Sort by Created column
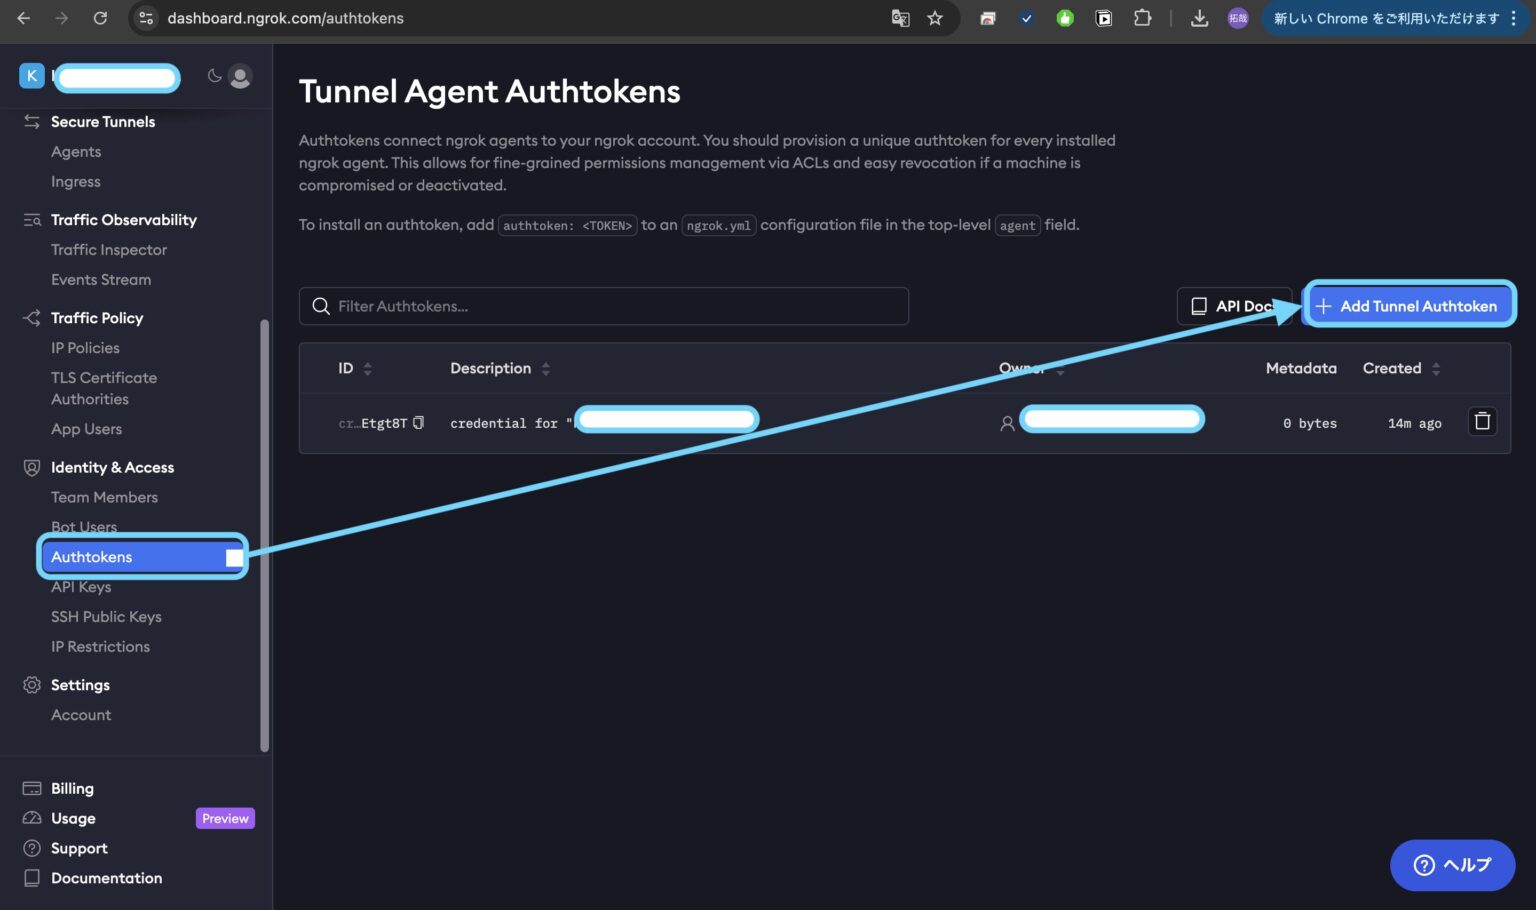Image resolution: width=1536 pixels, height=910 pixels. pos(1401,368)
